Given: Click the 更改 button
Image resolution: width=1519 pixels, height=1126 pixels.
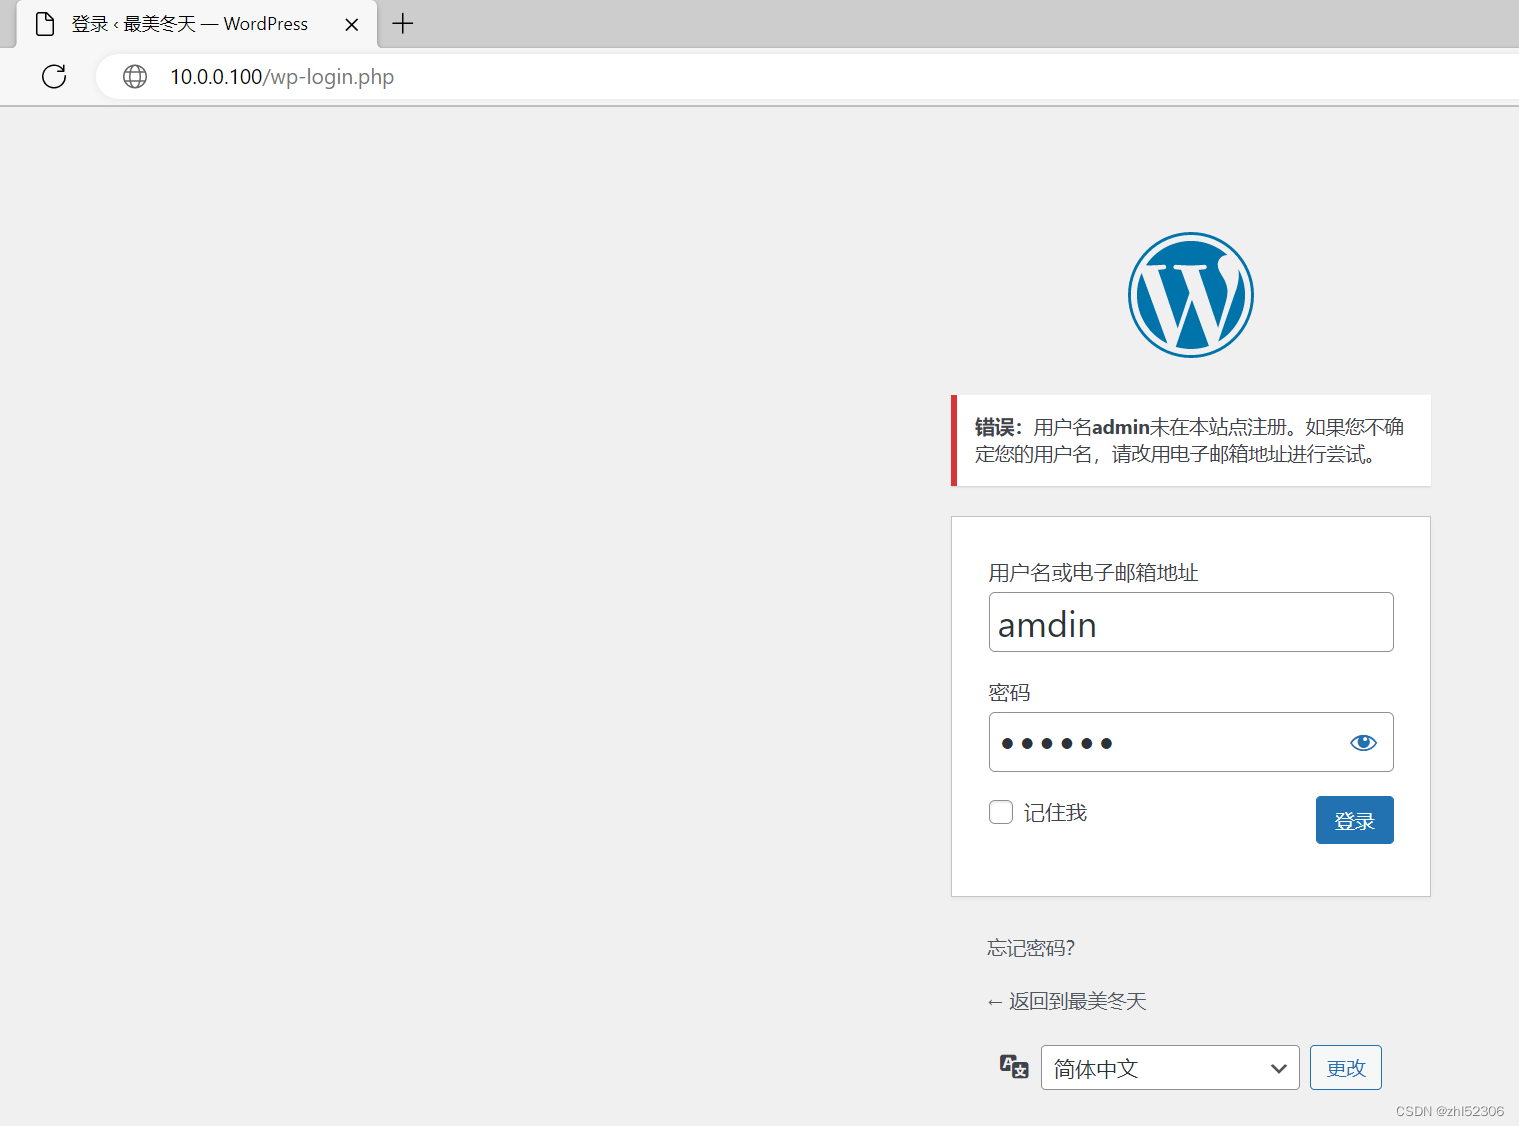Looking at the screenshot, I should [1346, 1068].
